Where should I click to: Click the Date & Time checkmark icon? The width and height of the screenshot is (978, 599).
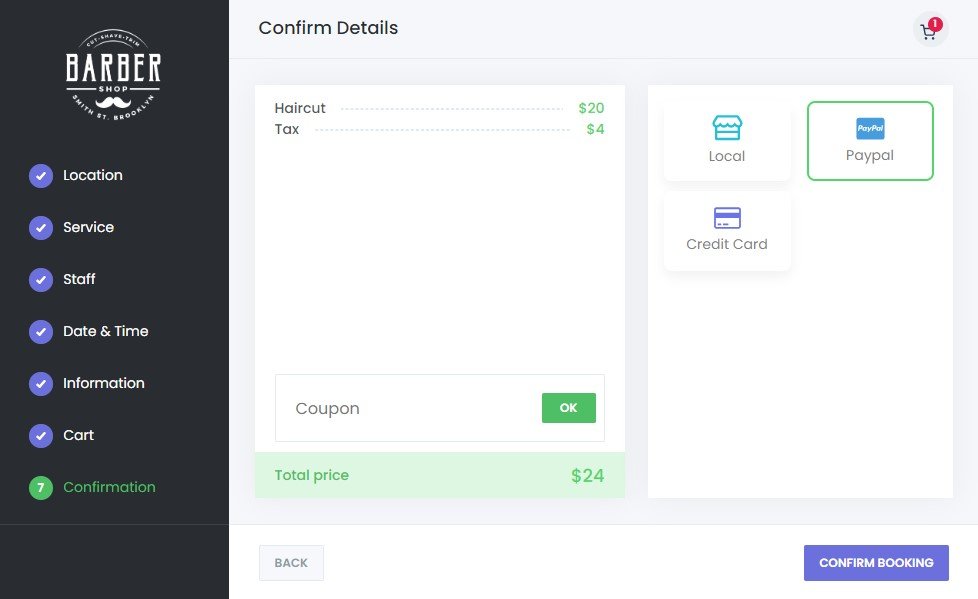41,332
